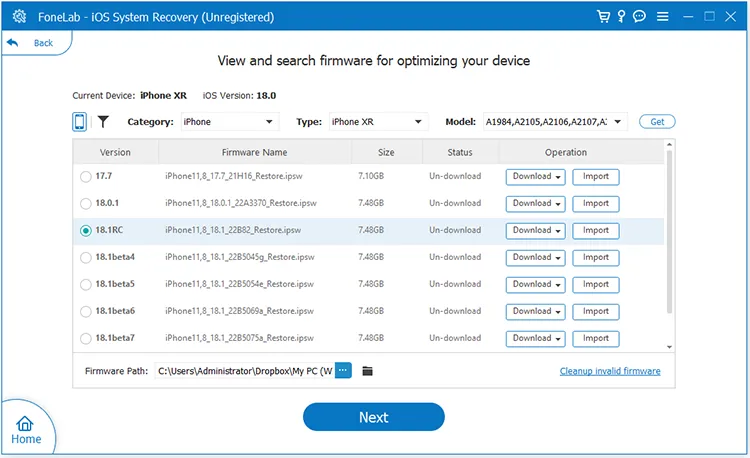This screenshot has width=750, height=458.
Task: Click the filter funnel icon
Action: (x=103, y=122)
